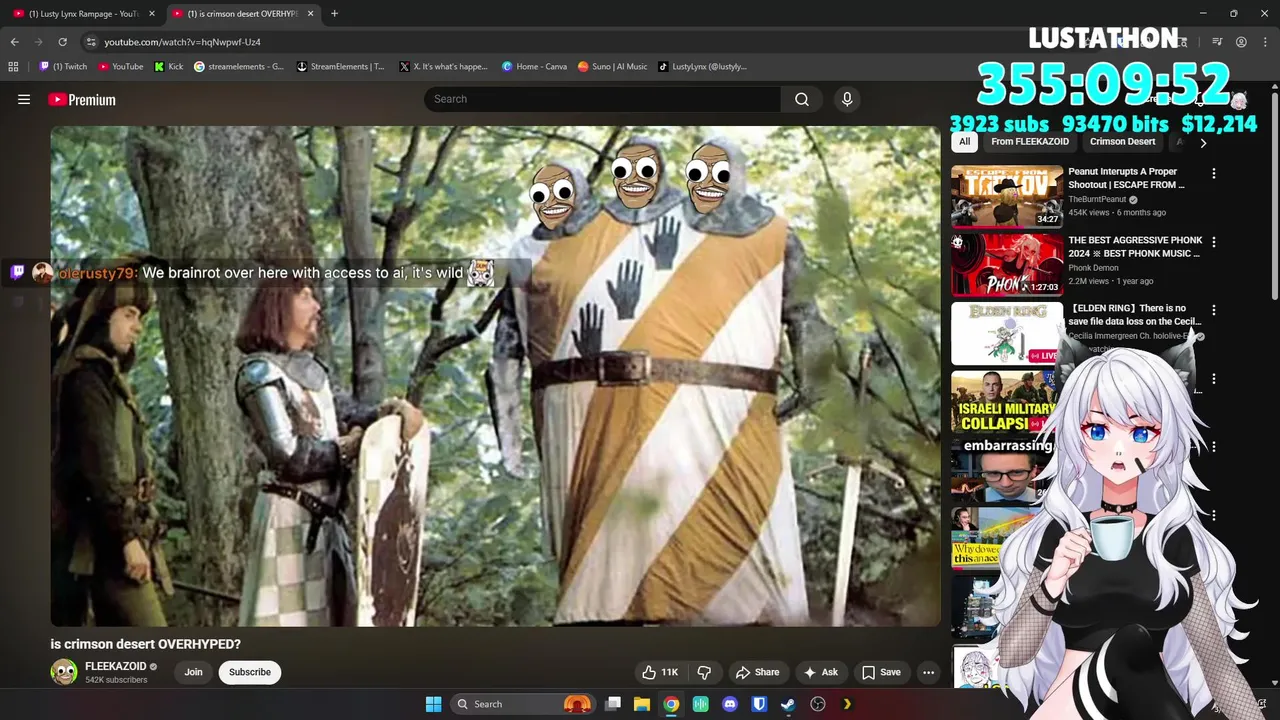Open options for BEST AGGRESSIVE PHONK video
The image size is (1280, 720).
tap(1213, 242)
